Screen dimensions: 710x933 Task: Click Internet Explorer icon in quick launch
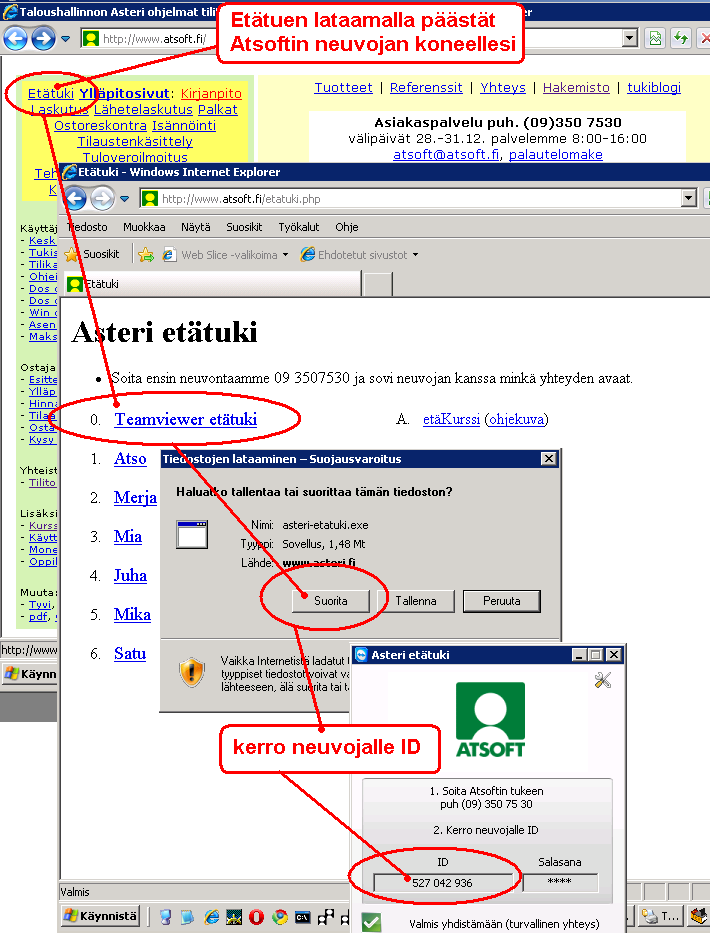(x=211, y=916)
